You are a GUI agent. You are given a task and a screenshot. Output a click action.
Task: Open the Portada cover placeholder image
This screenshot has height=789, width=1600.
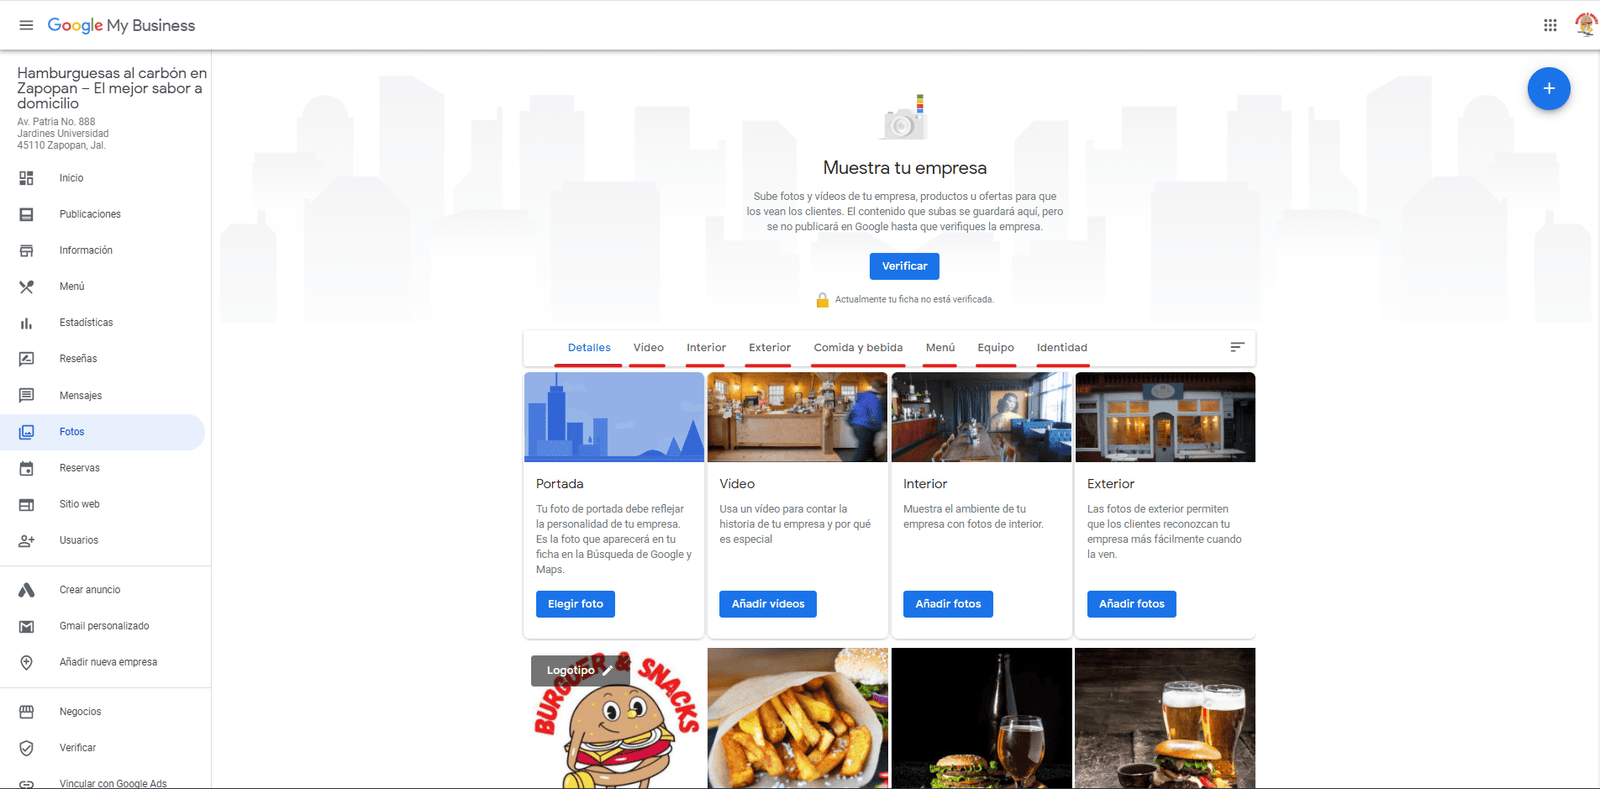coord(614,417)
